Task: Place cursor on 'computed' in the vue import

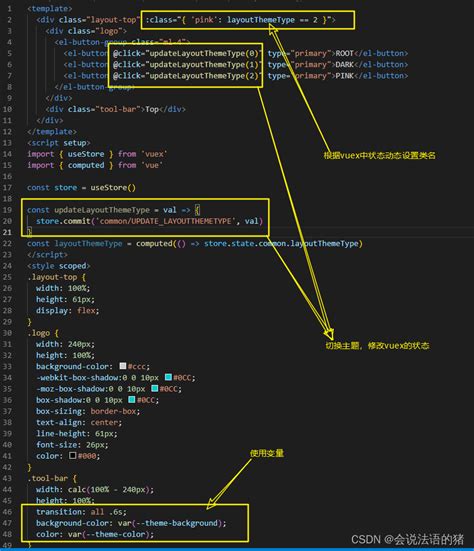Action: pos(86,165)
